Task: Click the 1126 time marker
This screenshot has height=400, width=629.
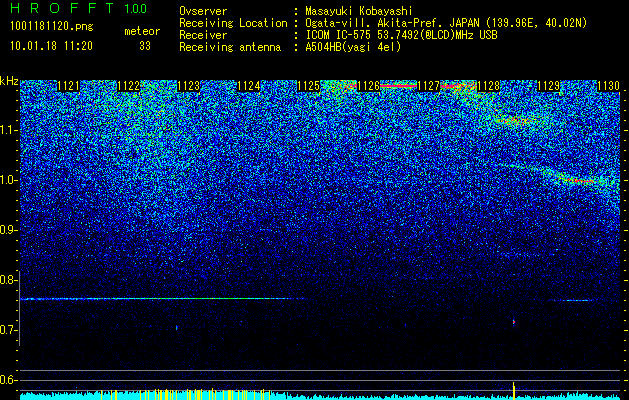Action: coord(368,86)
